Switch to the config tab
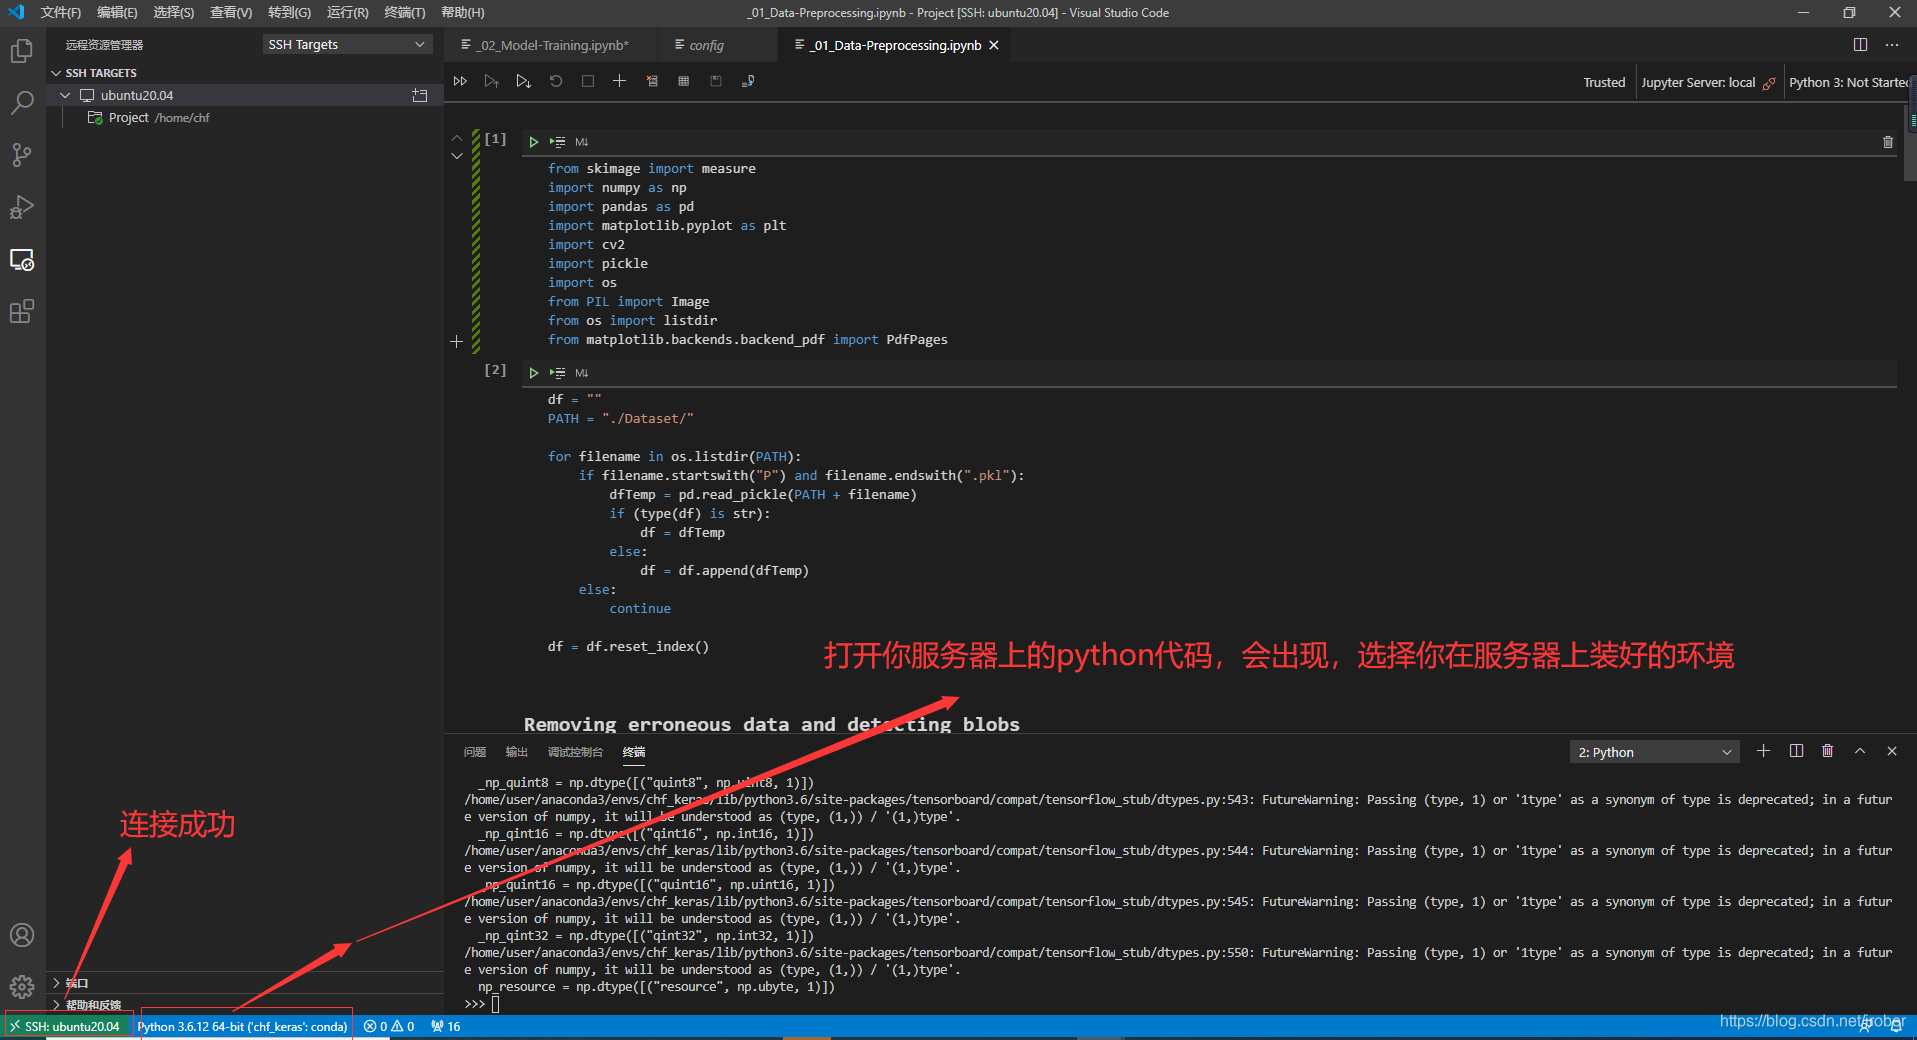The image size is (1917, 1040). point(706,45)
